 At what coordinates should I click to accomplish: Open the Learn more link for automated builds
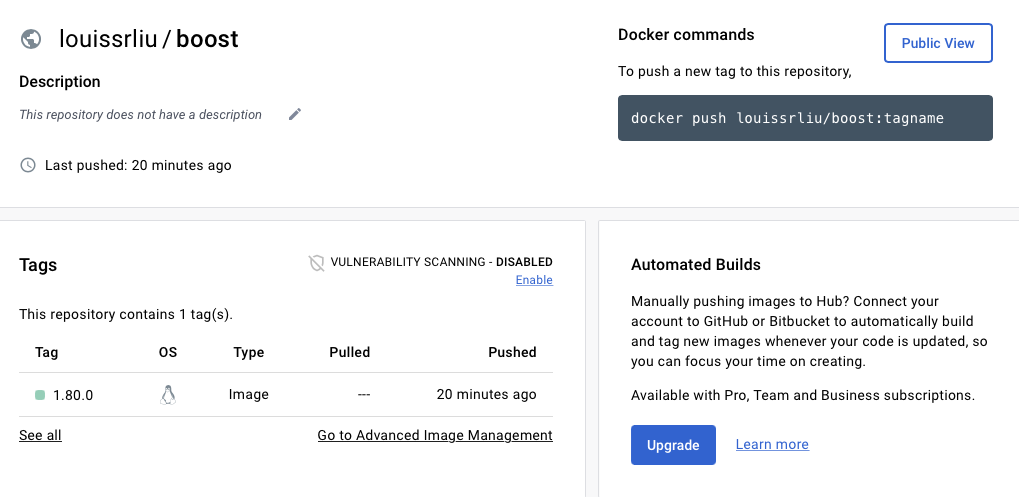[772, 444]
